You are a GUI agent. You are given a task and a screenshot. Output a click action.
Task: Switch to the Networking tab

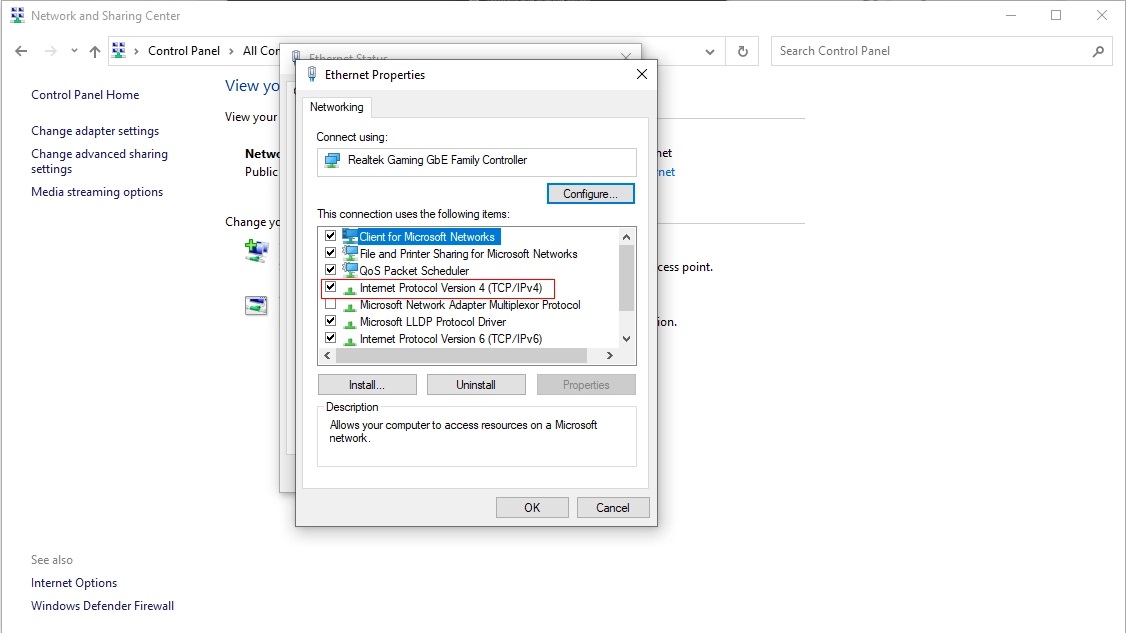(336, 107)
